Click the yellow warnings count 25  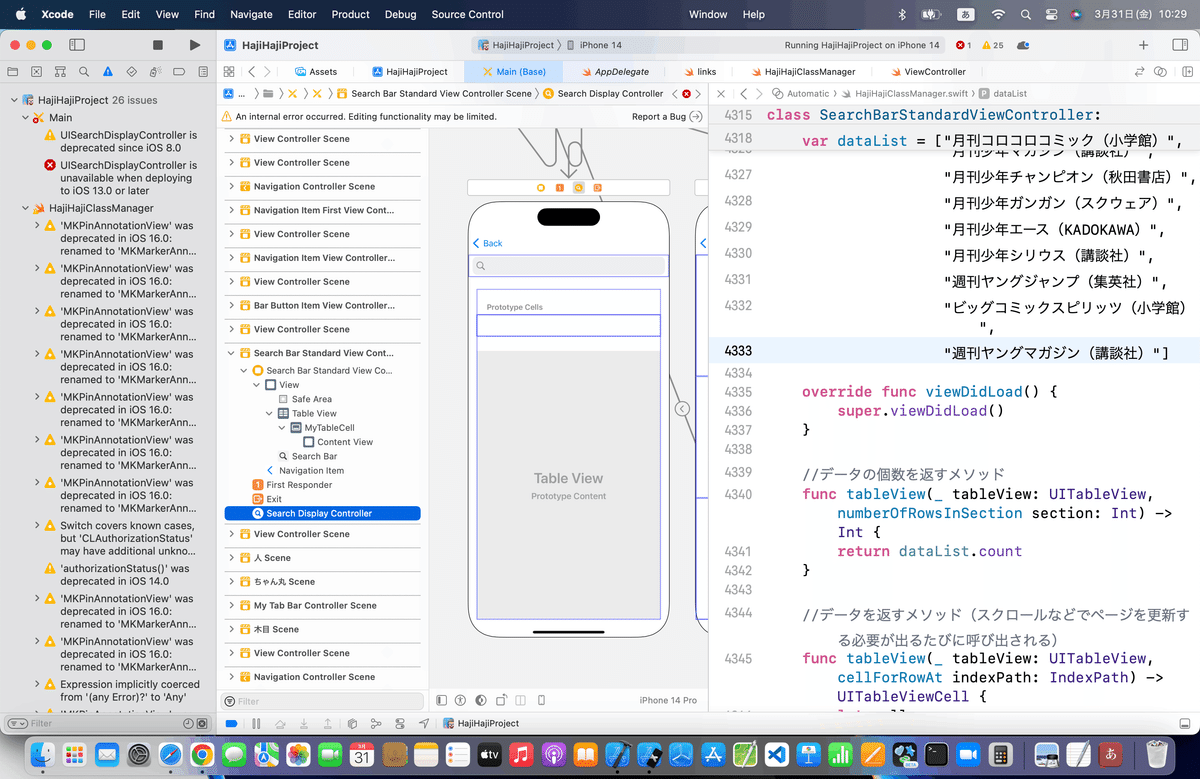(993, 46)
